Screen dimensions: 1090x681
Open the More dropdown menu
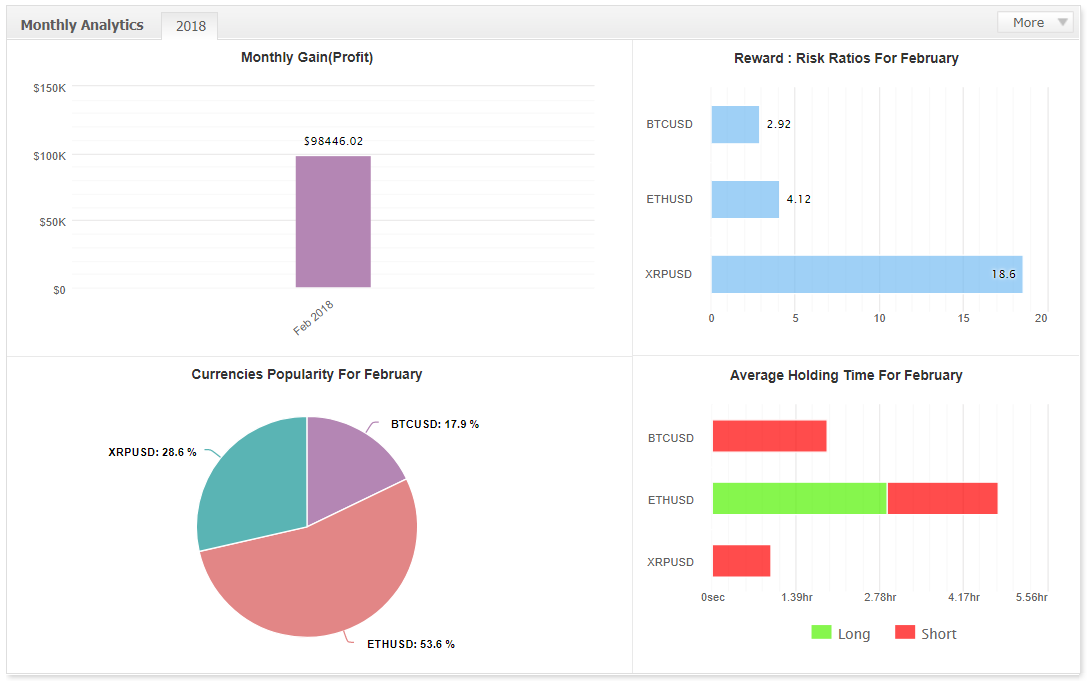(x=1036, y=22)
